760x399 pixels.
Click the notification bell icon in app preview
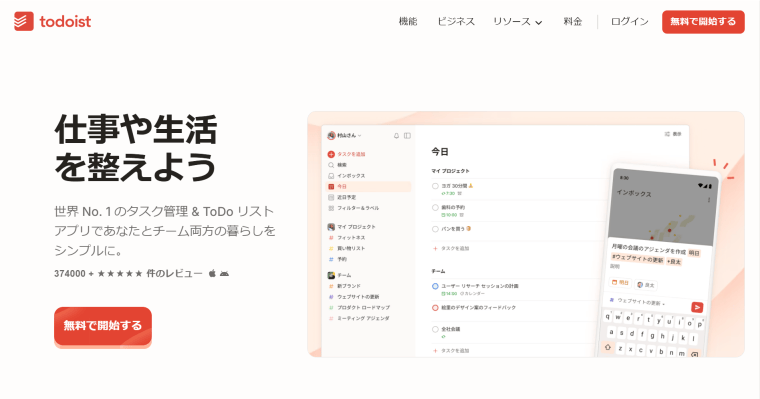tap(396, 136)
